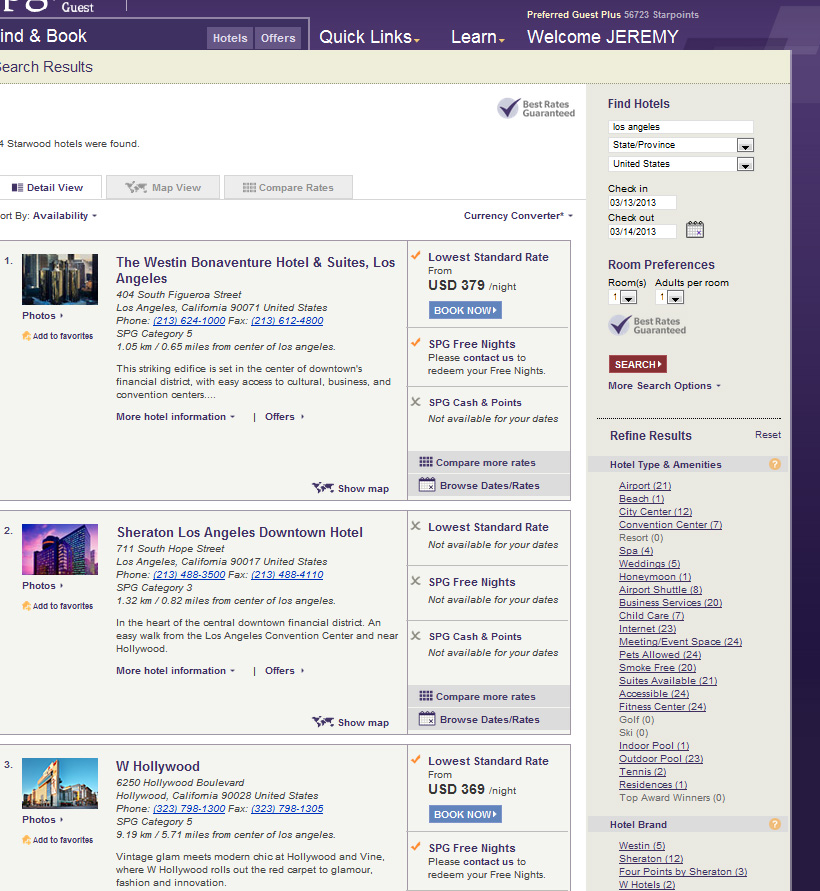Click the Hotel Type & Amenities help icon

775,464
